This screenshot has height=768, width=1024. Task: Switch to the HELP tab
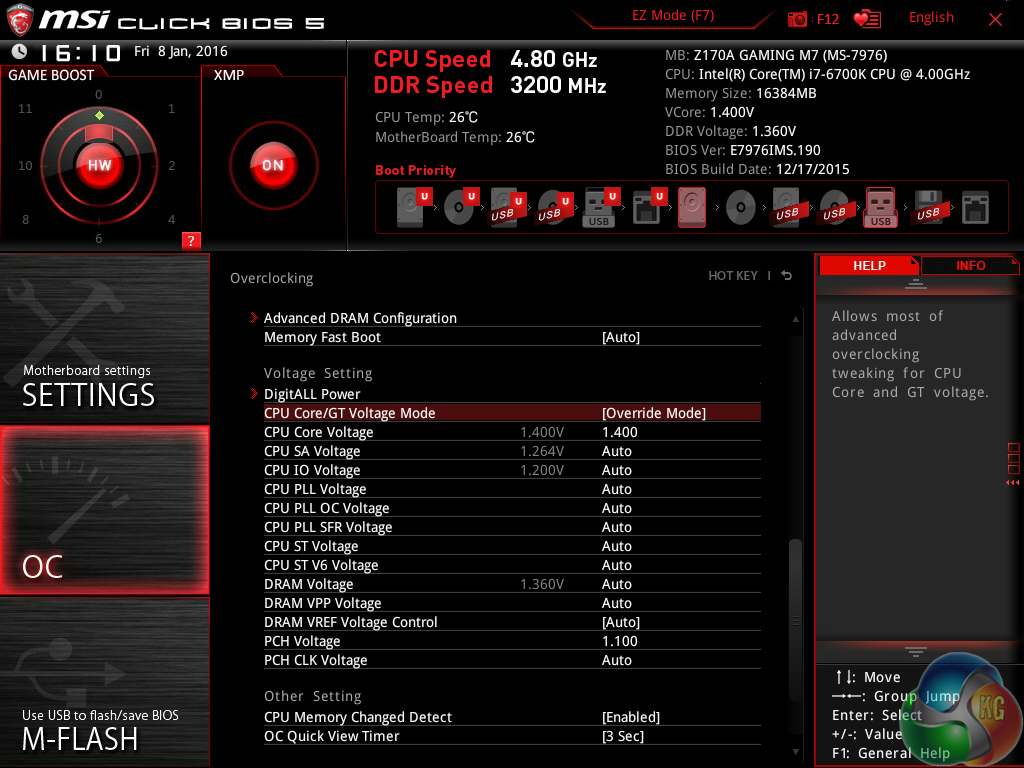coord(869,265)
